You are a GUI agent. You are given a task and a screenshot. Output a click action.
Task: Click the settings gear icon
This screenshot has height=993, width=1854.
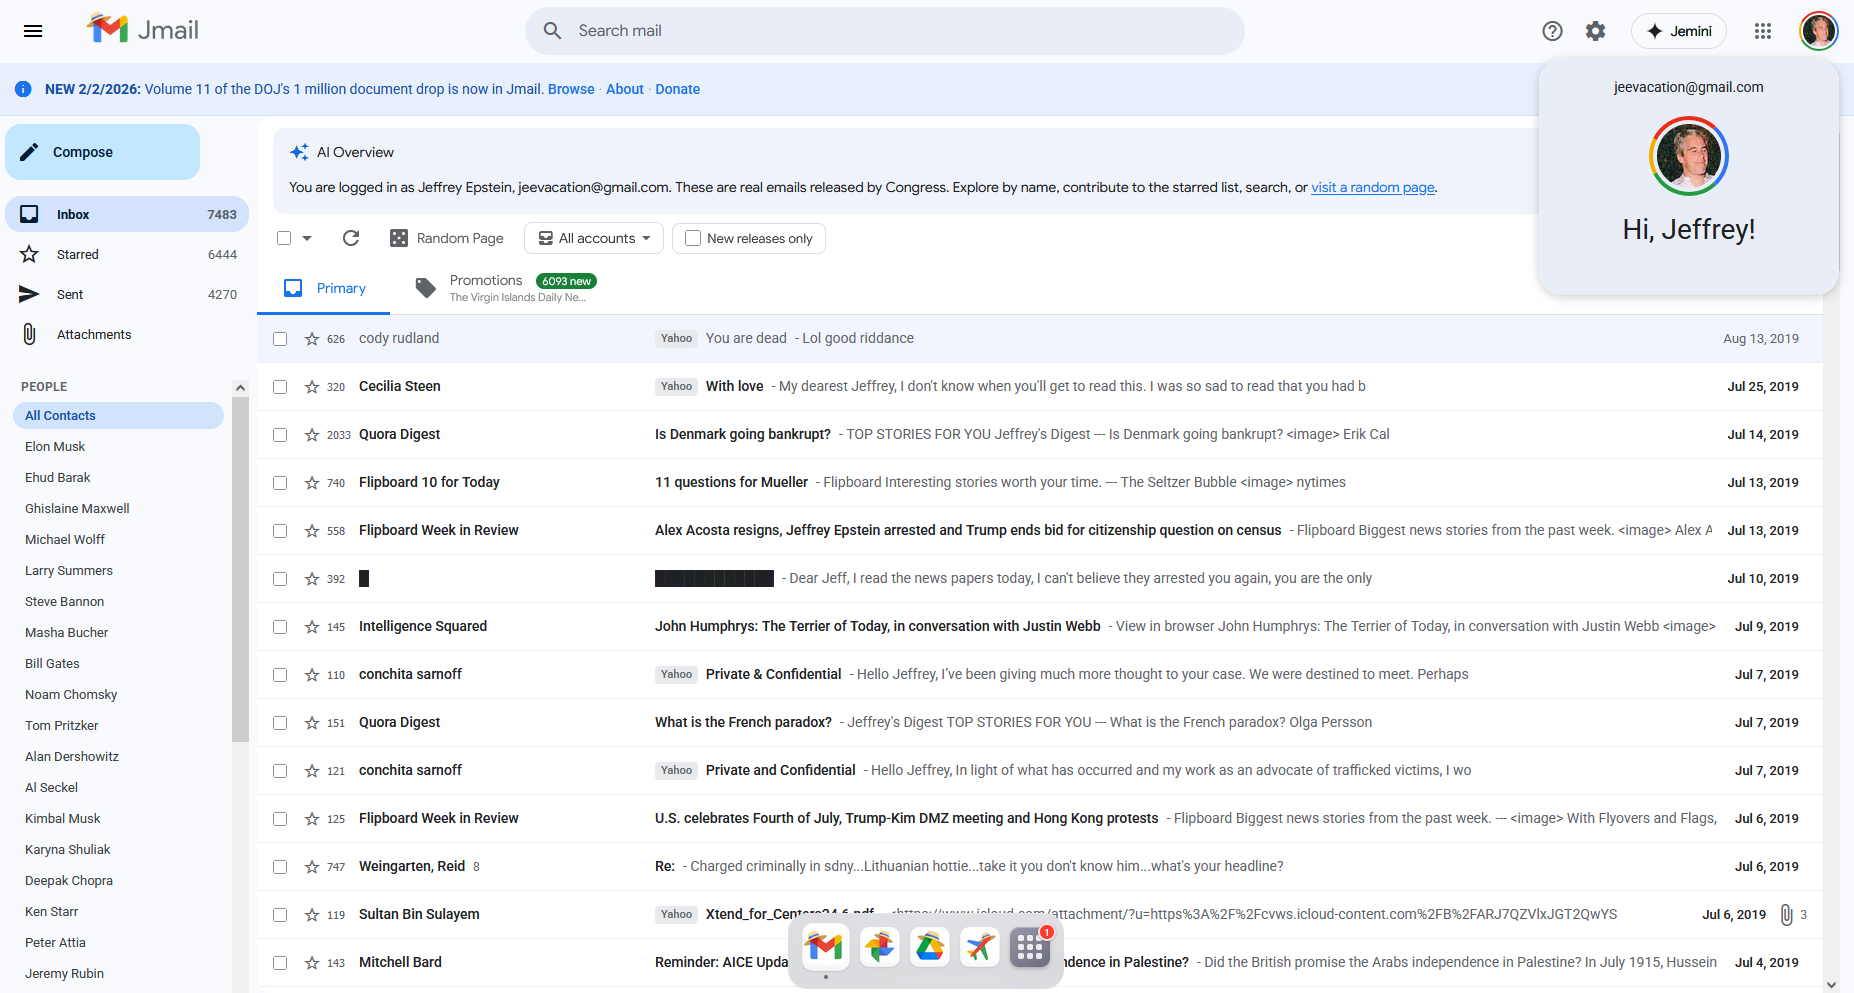(1595, 31)
